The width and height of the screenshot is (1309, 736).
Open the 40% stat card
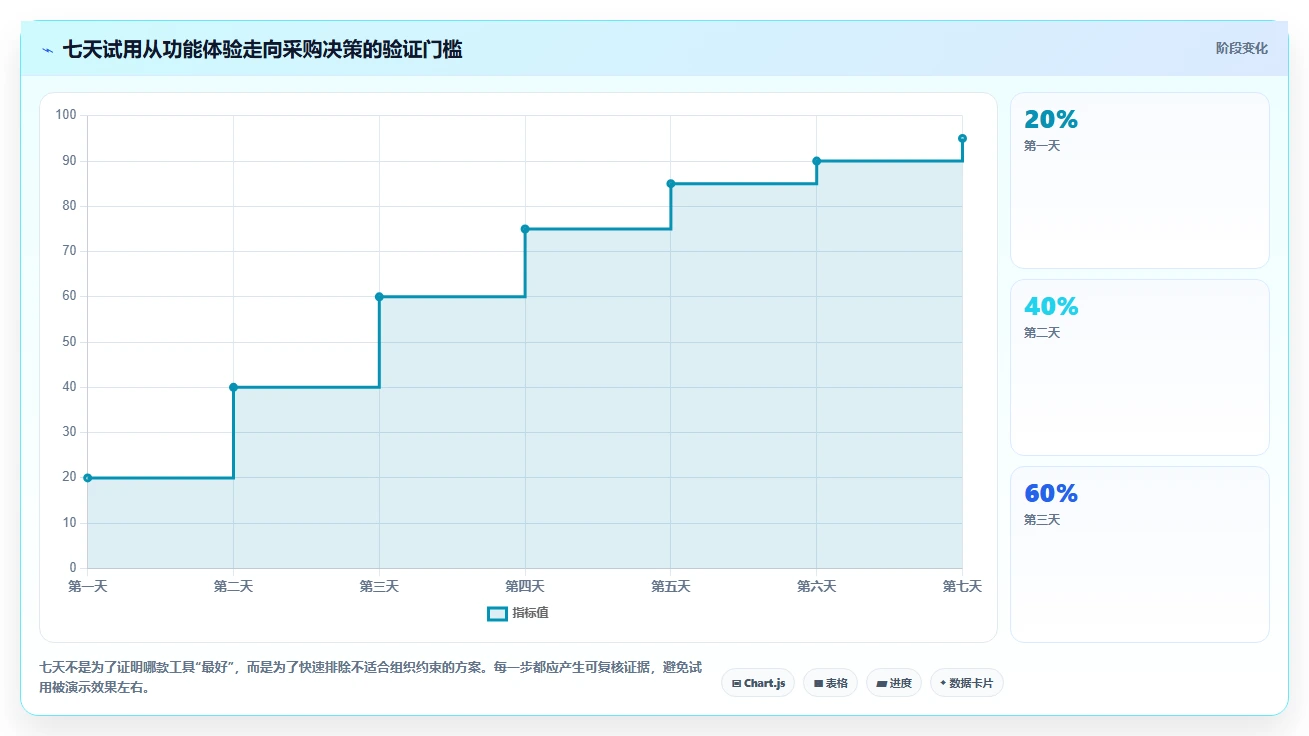1140,368
